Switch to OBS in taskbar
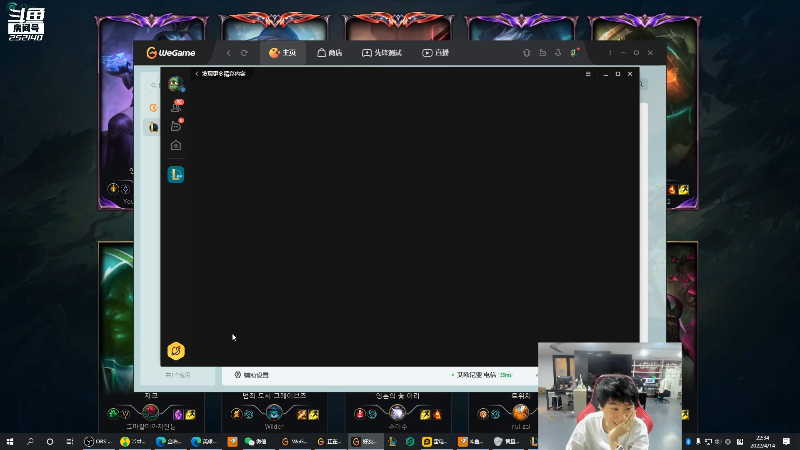Screen dimensions: 800x450 (x=98, y=441)
